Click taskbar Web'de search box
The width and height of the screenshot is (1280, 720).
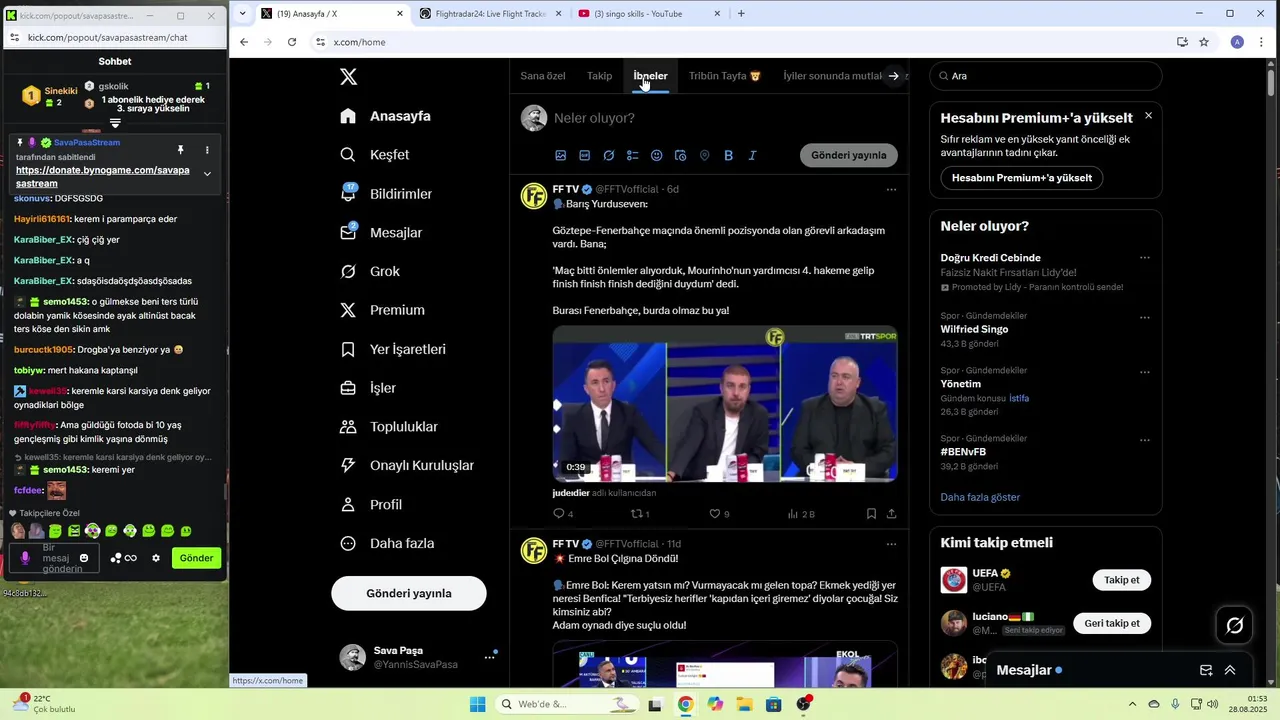point(568,704)
